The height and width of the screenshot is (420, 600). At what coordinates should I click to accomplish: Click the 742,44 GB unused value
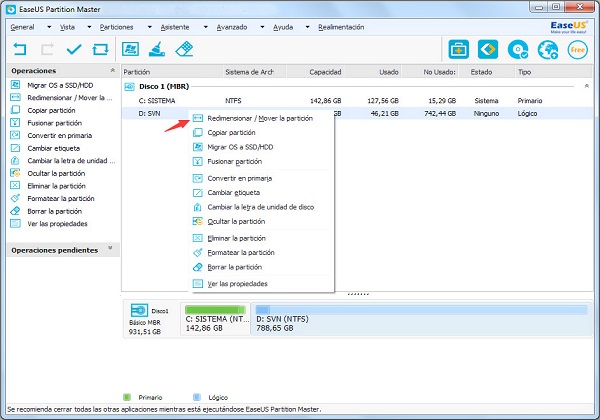tap(440, 114)
